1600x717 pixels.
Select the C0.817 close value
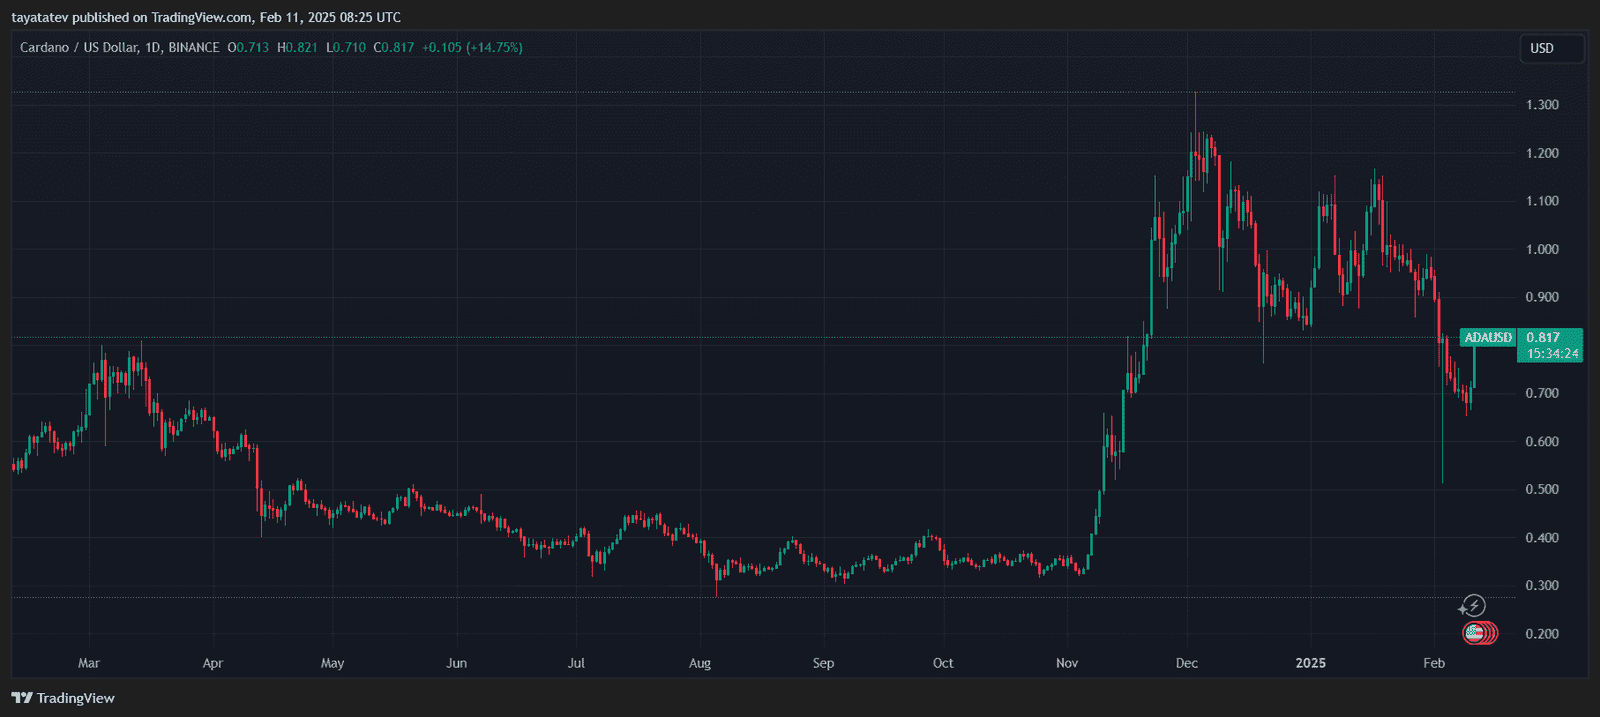click(394, 47)
